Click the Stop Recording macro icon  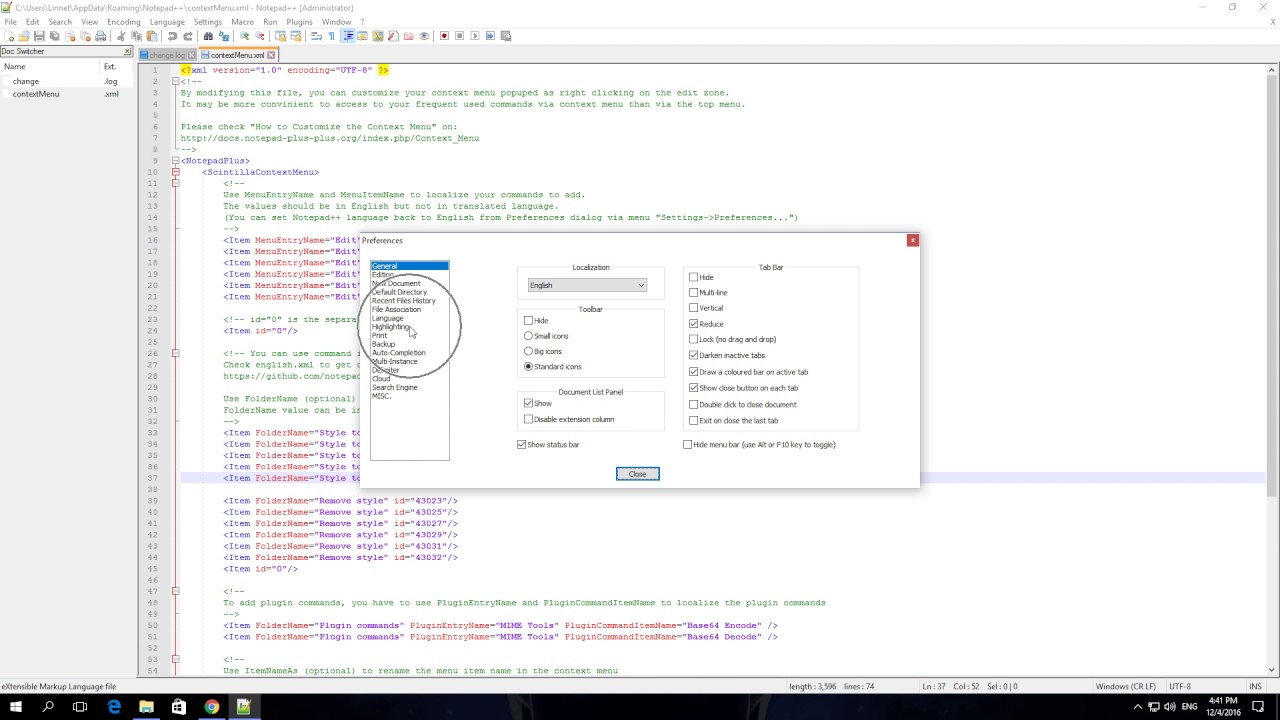(x=459, y=36)
